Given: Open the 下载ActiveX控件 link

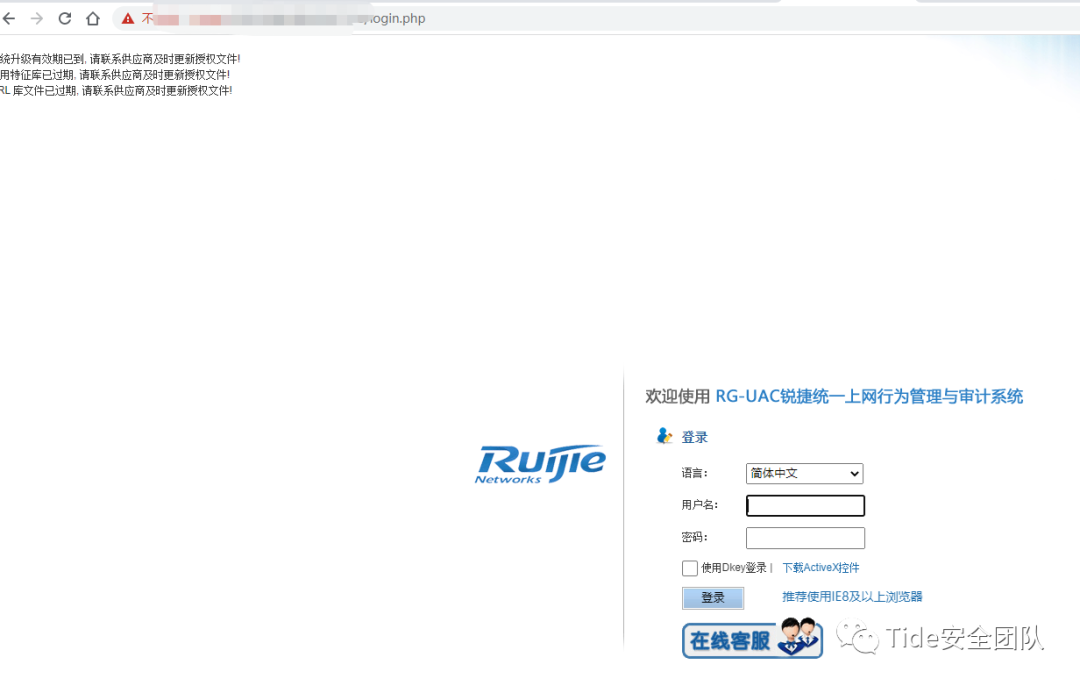Looking at the screenshot, I should (x=820, y=568).
